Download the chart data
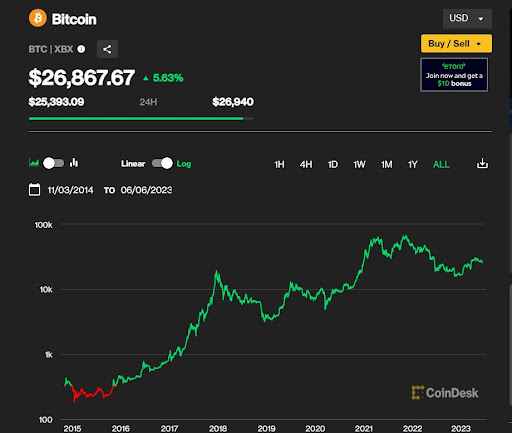 [x=482, y=163]
